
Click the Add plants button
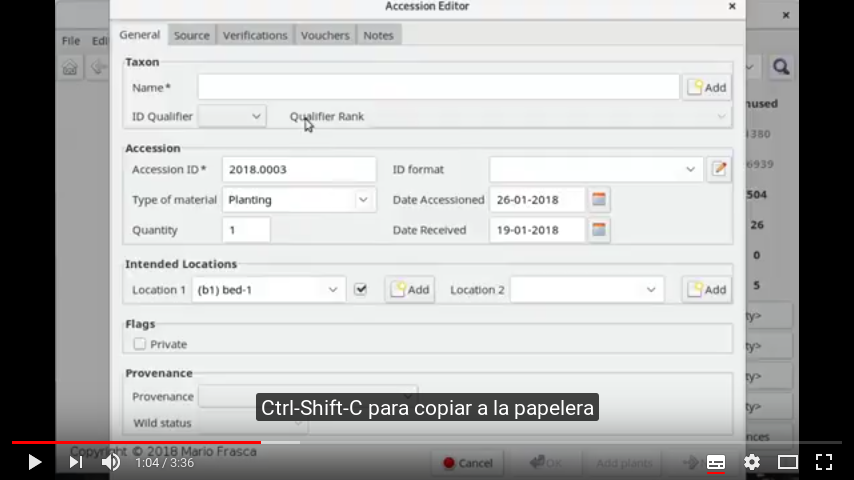click(624, 463)
